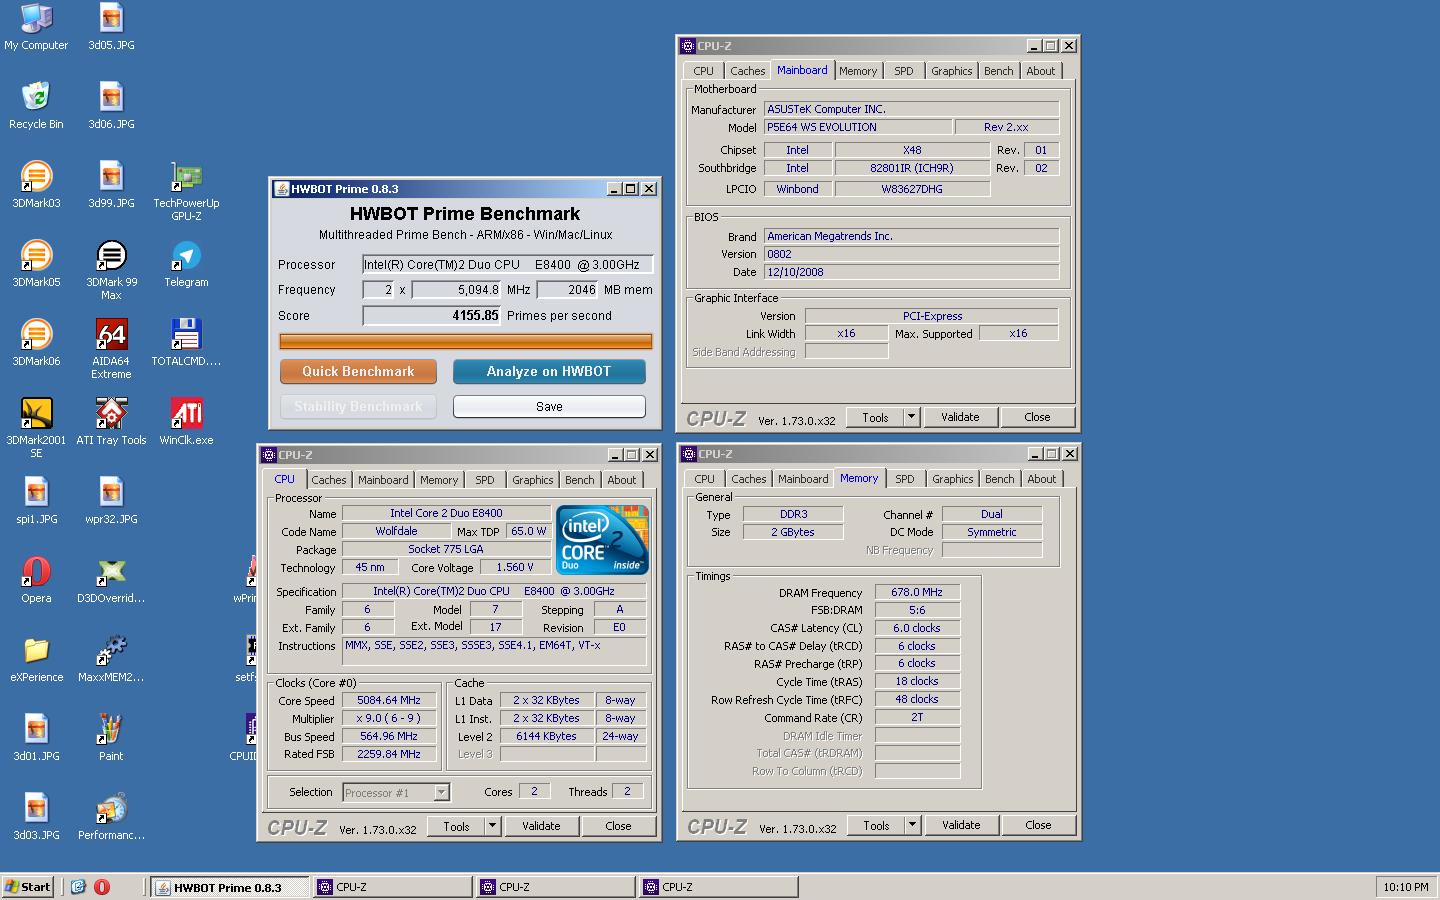Click Processor name field in HWBOT Prime

507,265
